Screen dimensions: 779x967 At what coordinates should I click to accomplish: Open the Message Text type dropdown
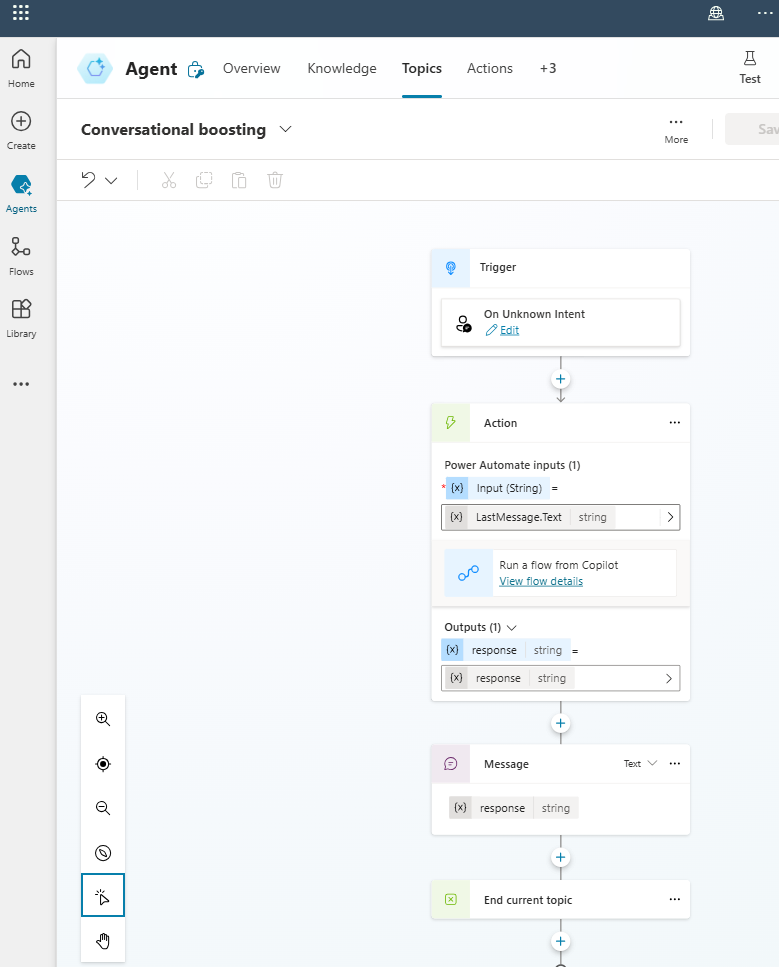(640, 763)
